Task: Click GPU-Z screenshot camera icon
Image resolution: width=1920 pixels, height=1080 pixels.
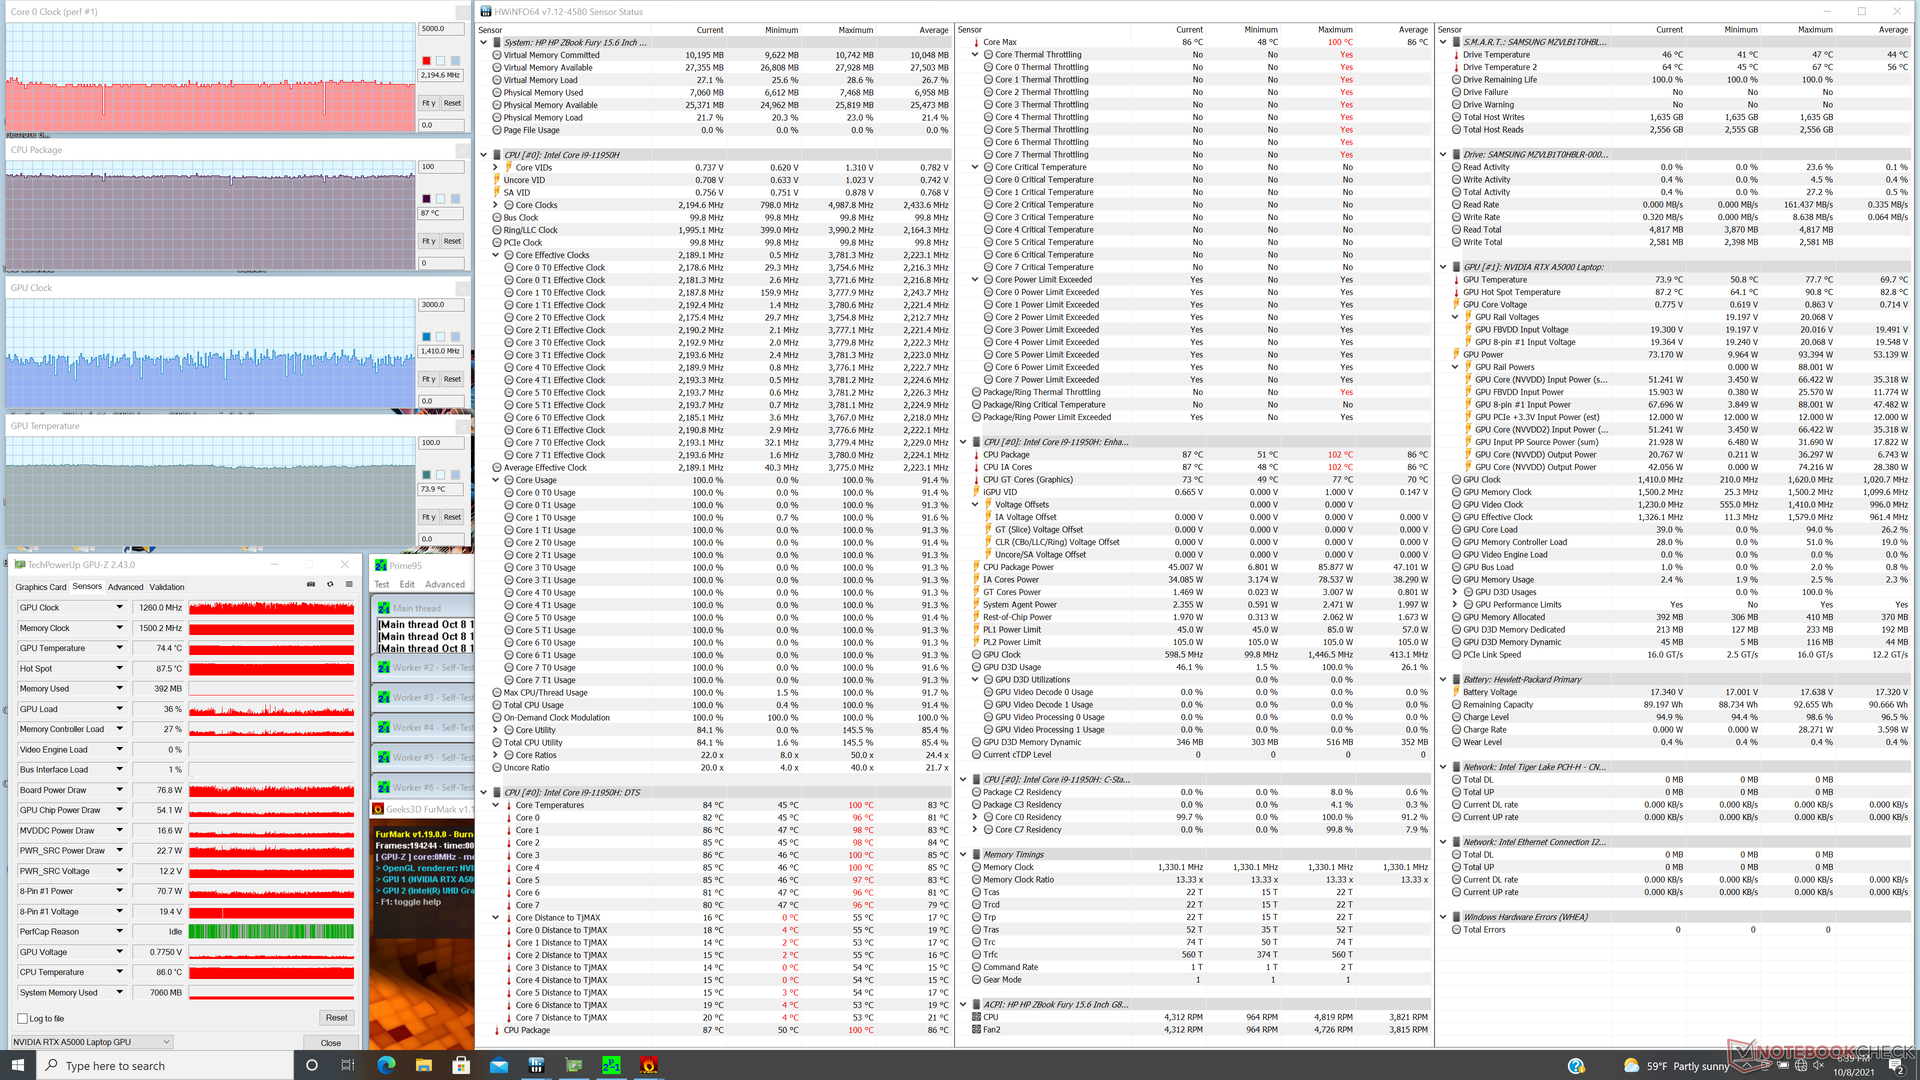Action: [311, 585]
